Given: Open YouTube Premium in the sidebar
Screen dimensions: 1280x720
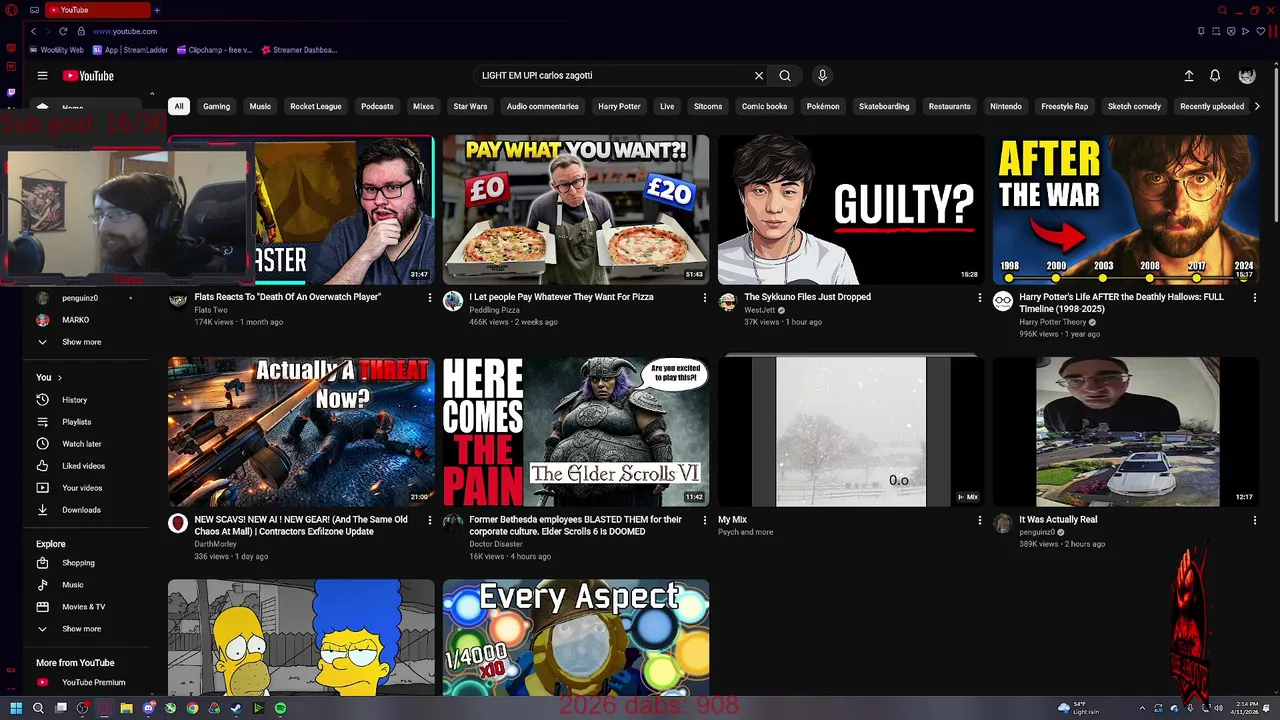Looking at the screenshot, I should point(80,683).
